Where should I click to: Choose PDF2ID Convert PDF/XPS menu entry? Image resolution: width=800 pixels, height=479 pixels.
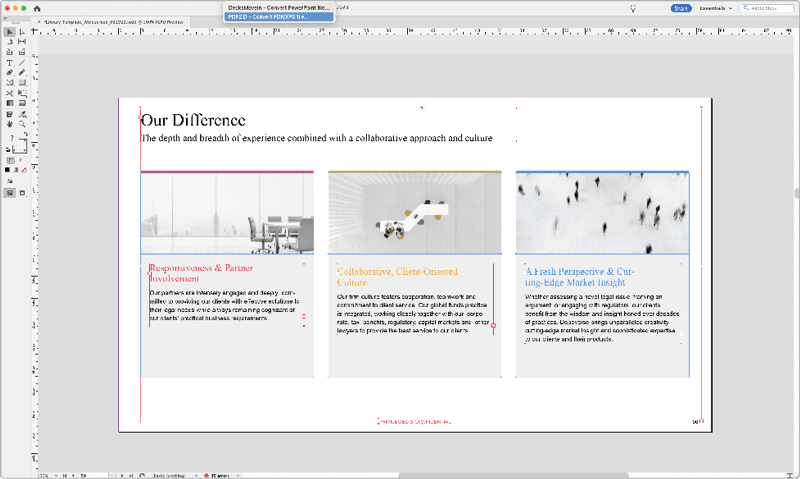279,17
